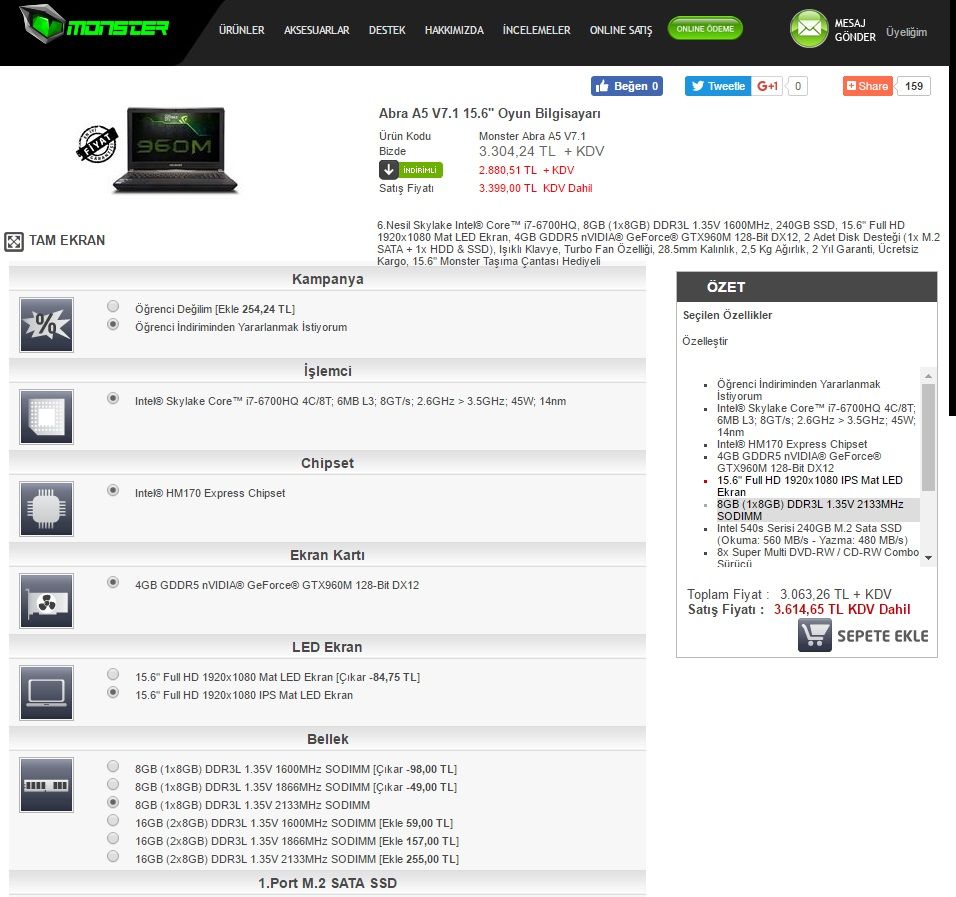Click the Monster logo in the header
Viewport: 956px width, 897px height.
click(x=94, y=24)
